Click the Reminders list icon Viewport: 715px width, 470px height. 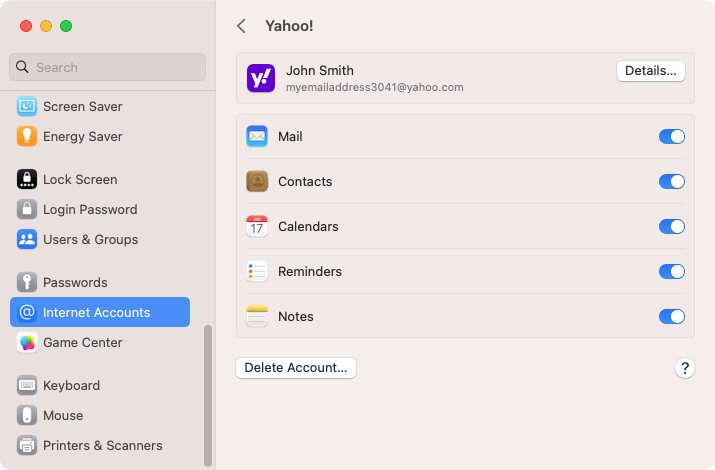point(257,272)
